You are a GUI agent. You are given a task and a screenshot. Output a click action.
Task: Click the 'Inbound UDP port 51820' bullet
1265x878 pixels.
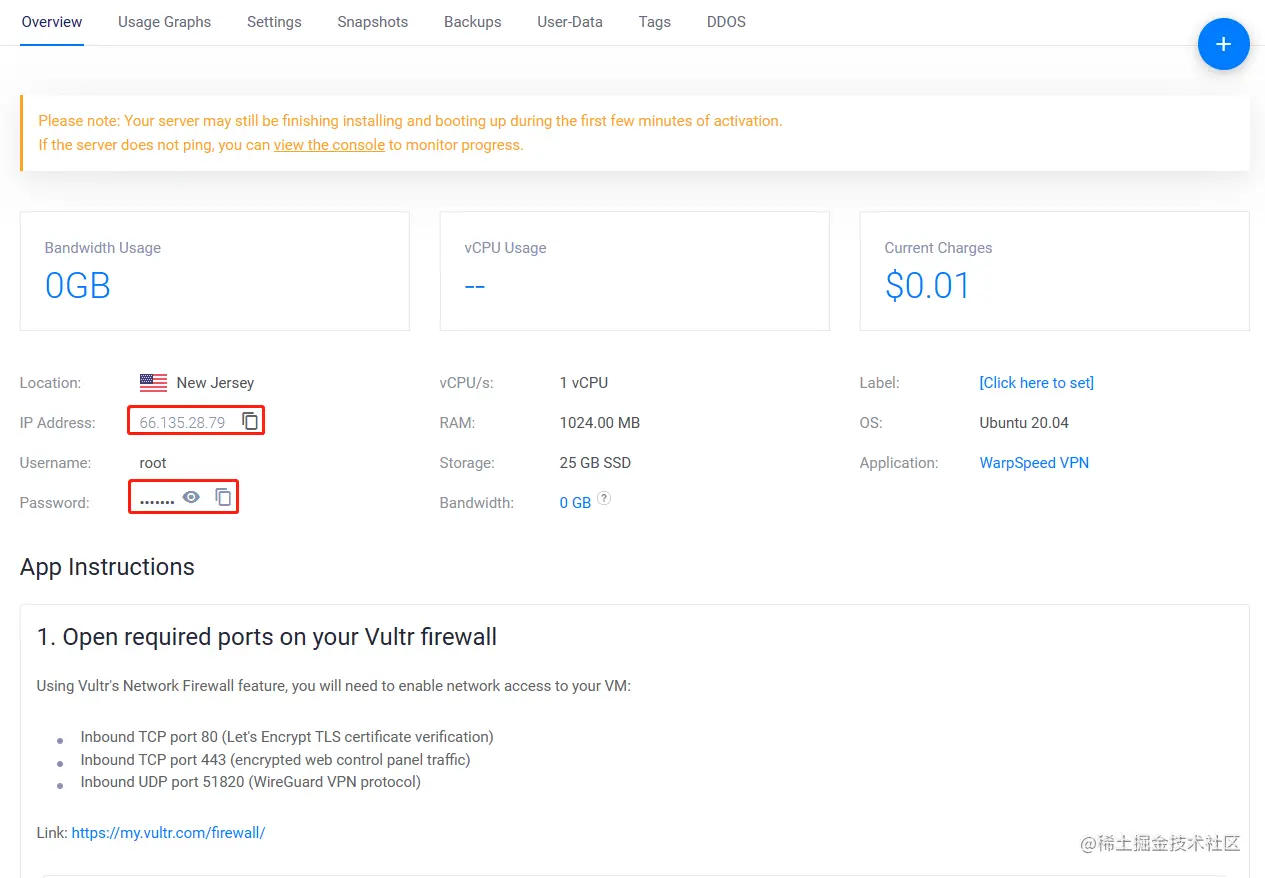251,782
